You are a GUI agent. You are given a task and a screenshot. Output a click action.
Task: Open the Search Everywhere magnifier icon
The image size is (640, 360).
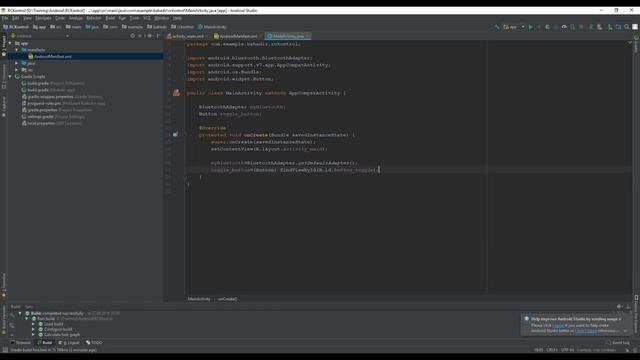[x=627, y=27]
